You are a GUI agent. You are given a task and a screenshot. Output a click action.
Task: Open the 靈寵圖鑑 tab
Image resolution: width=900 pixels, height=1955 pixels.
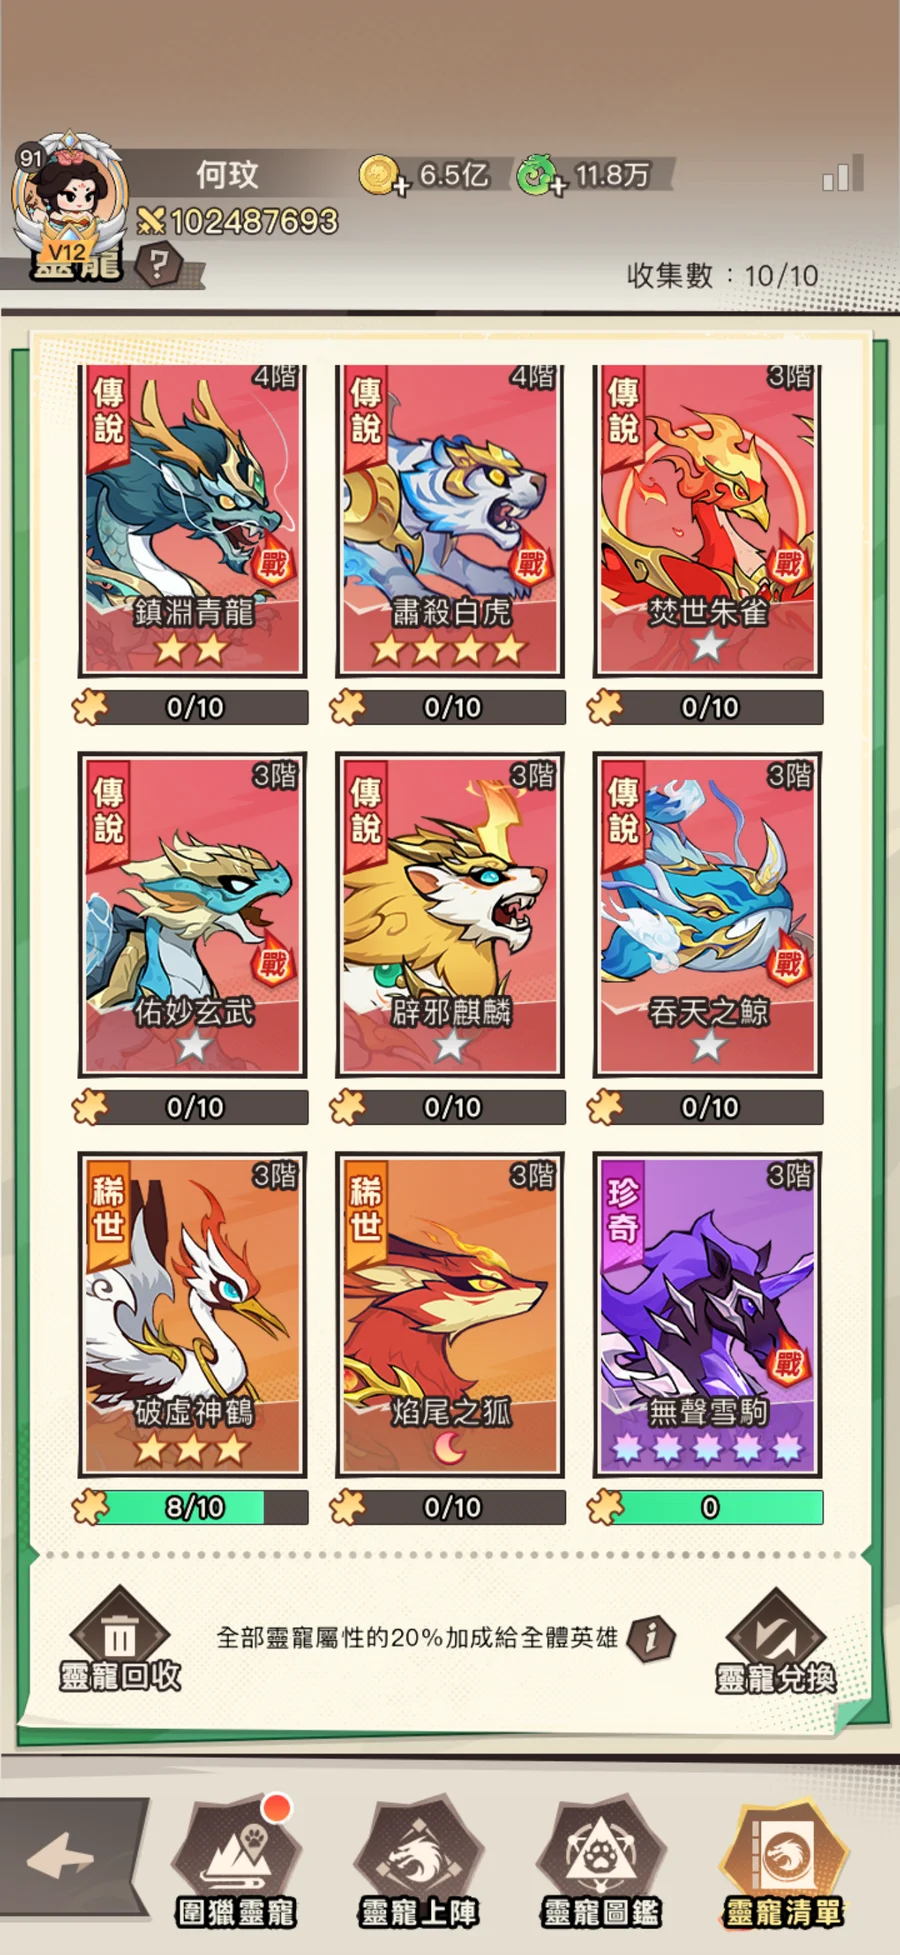pyautogui.click(x=601, y=1860)
